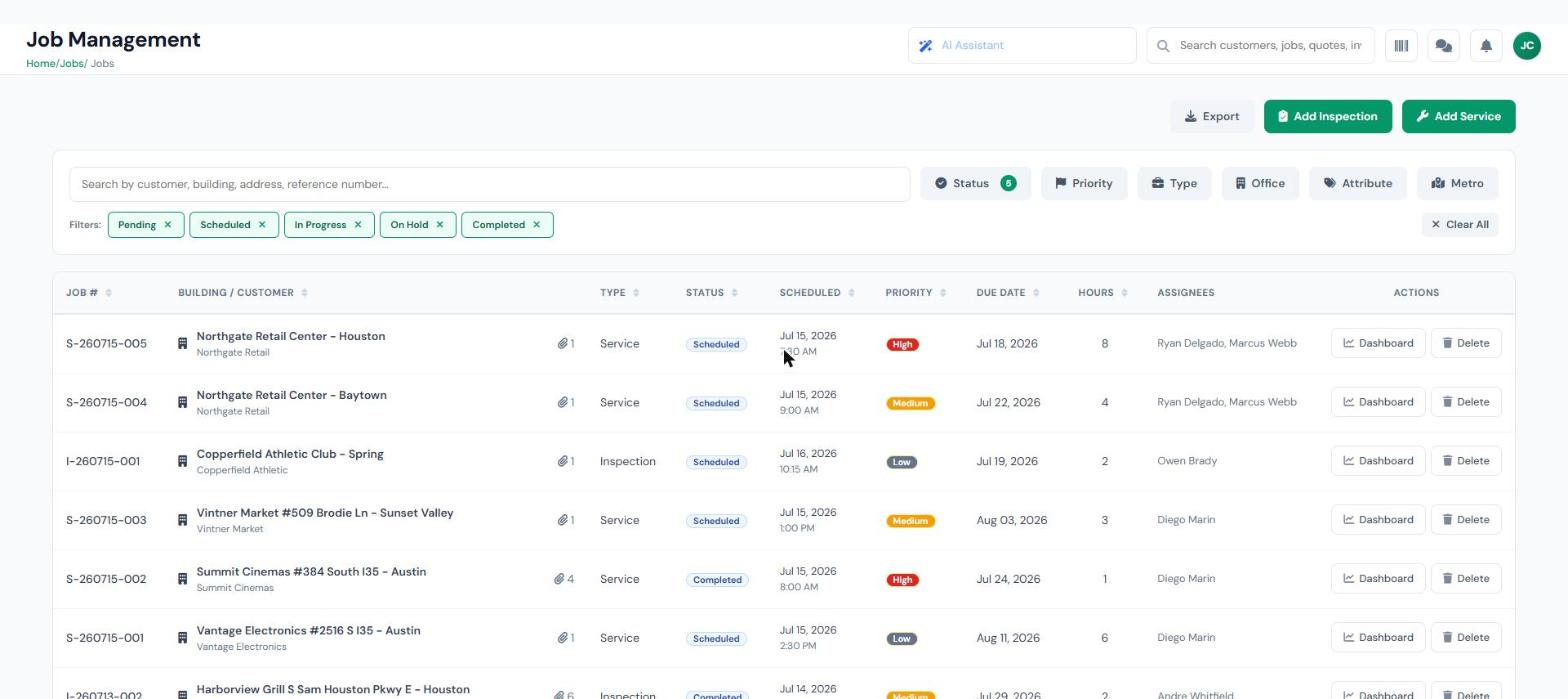Click building icon beside Northgate Retail Center - Houston

tap(183, 344)
